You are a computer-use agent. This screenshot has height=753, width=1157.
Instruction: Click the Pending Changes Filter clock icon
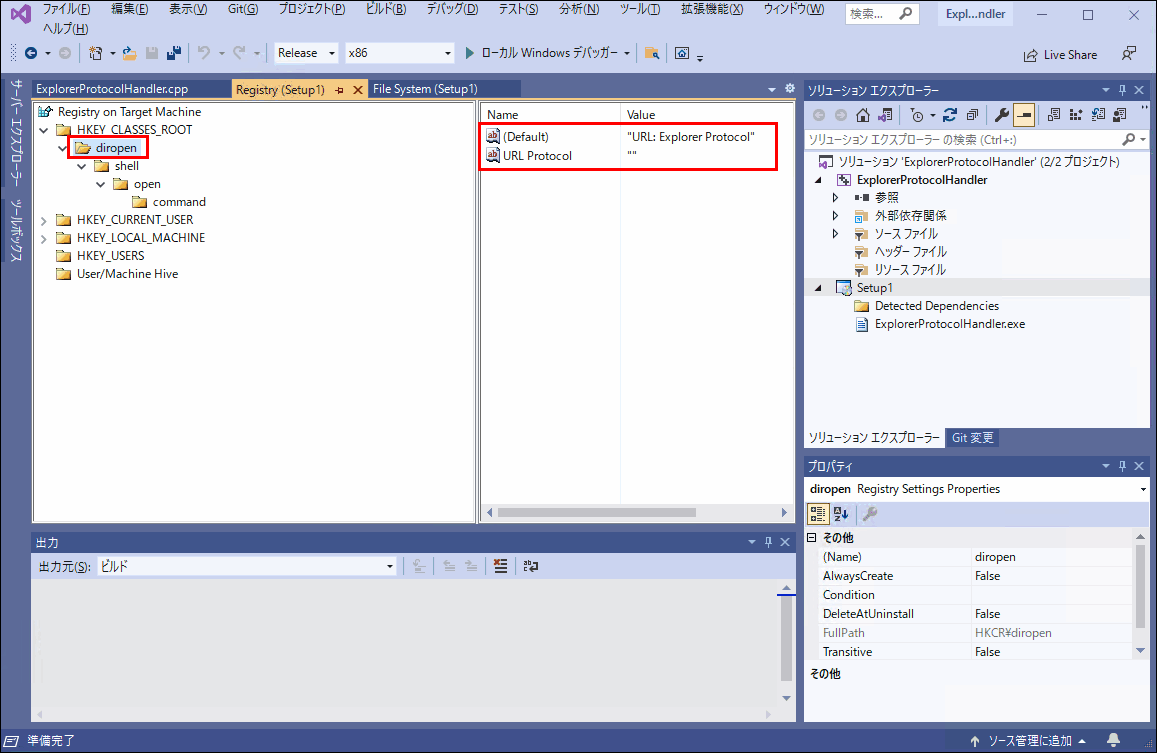917,115
